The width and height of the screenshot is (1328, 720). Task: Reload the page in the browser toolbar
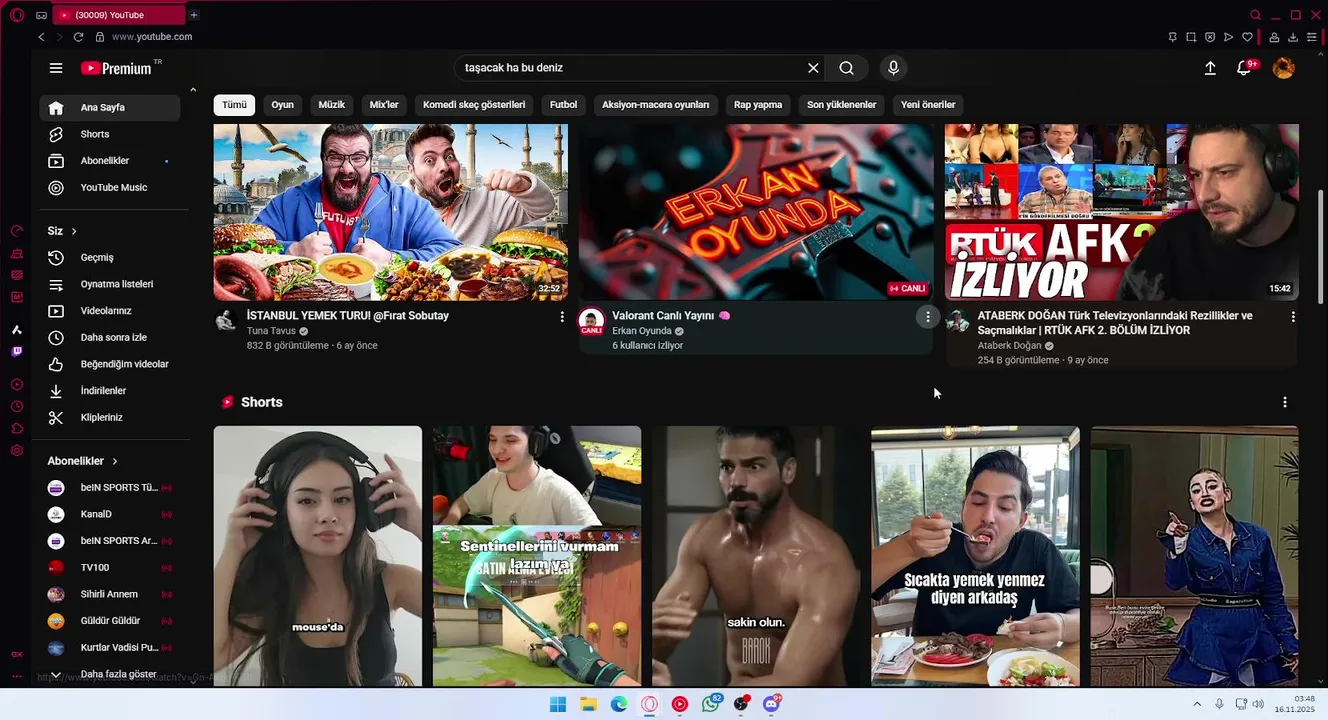click(x=78, y=37)
